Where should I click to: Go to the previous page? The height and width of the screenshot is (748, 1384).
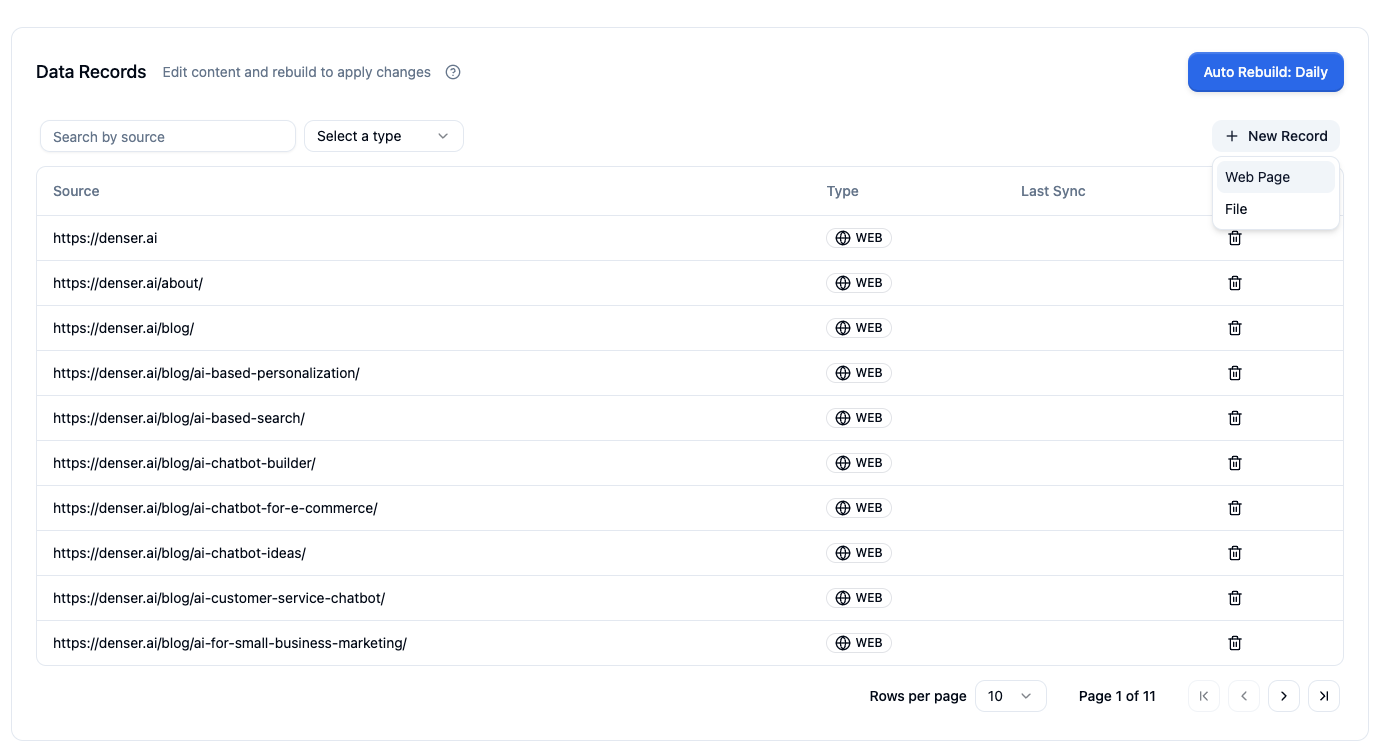point(1244,696)
